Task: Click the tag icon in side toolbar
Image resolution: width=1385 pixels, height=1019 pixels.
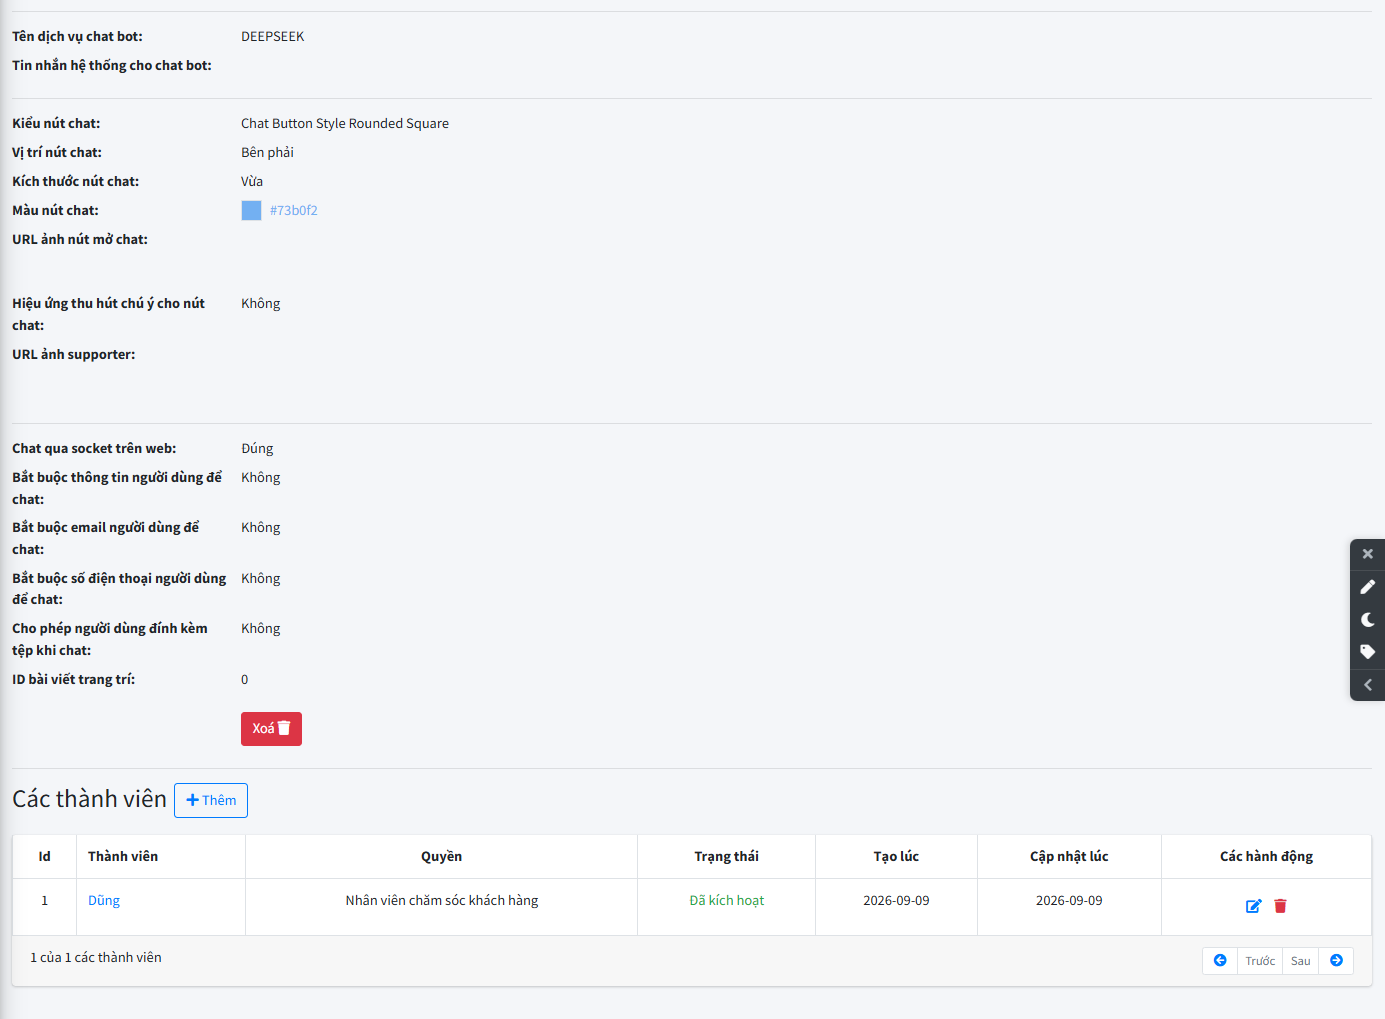Action: click(1367, 652)
